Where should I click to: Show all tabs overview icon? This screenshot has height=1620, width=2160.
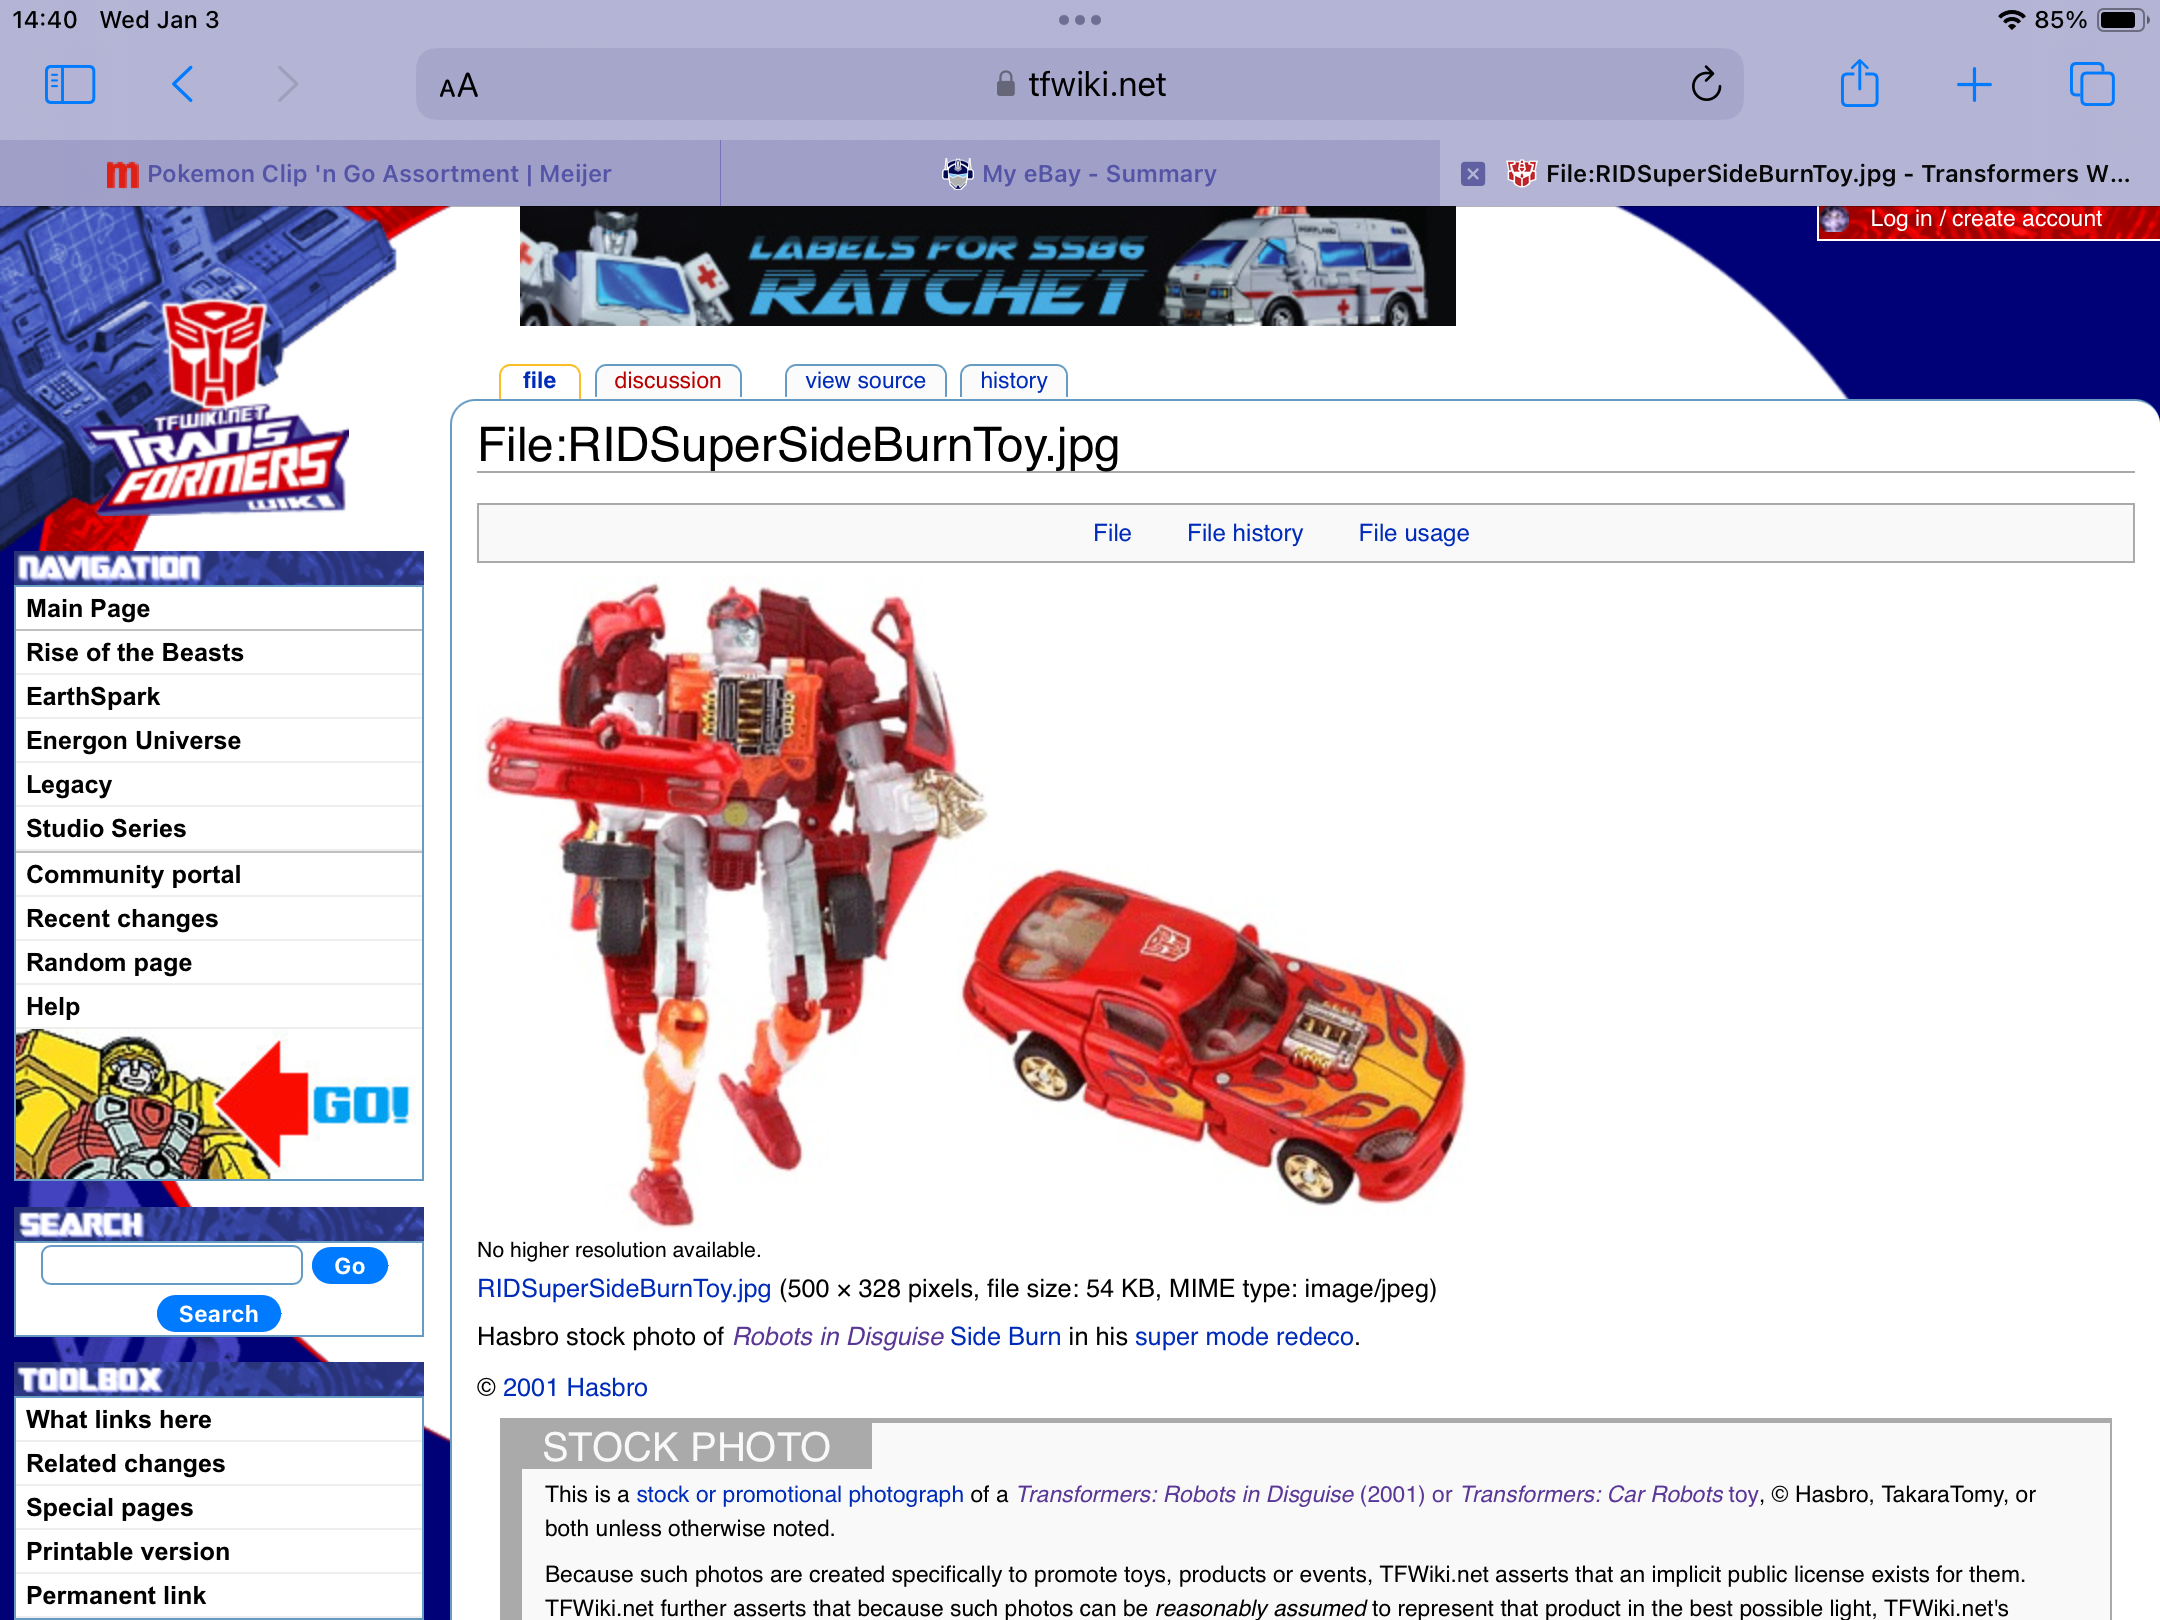point(2091,85)
